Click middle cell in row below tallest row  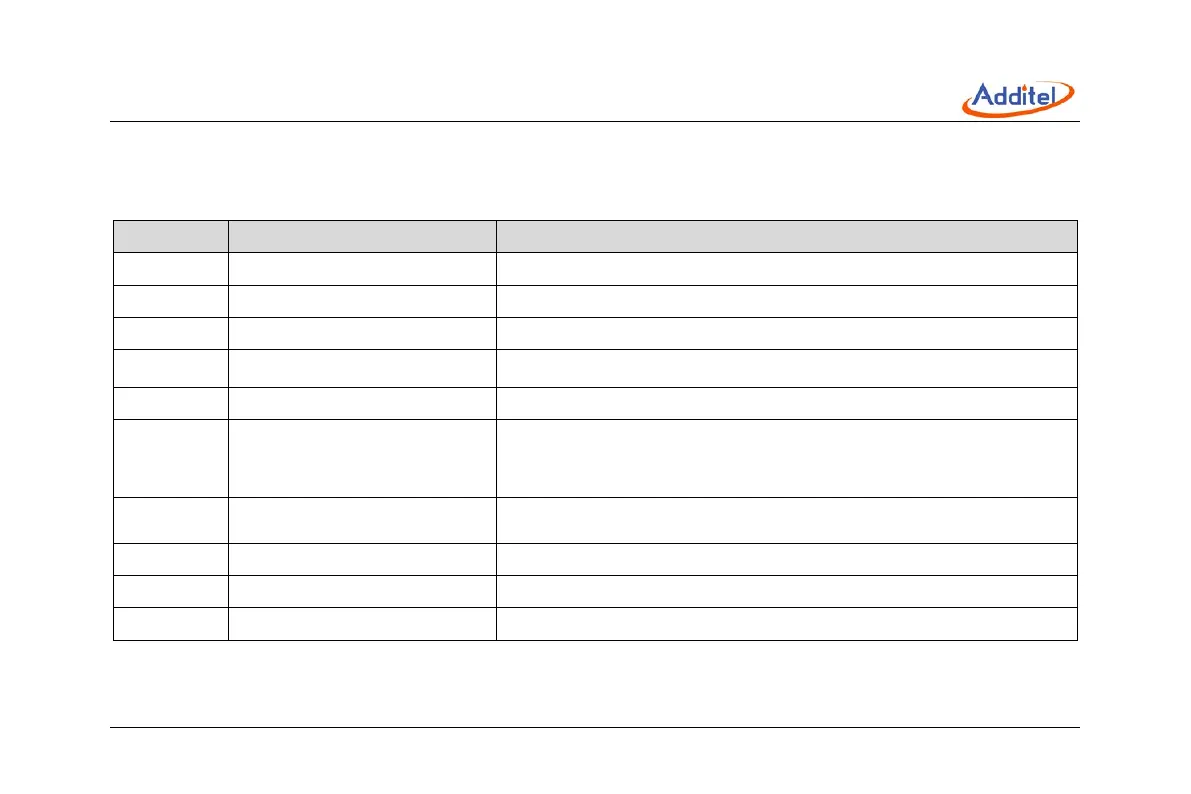pyautogui.click(x=362, y=520)
